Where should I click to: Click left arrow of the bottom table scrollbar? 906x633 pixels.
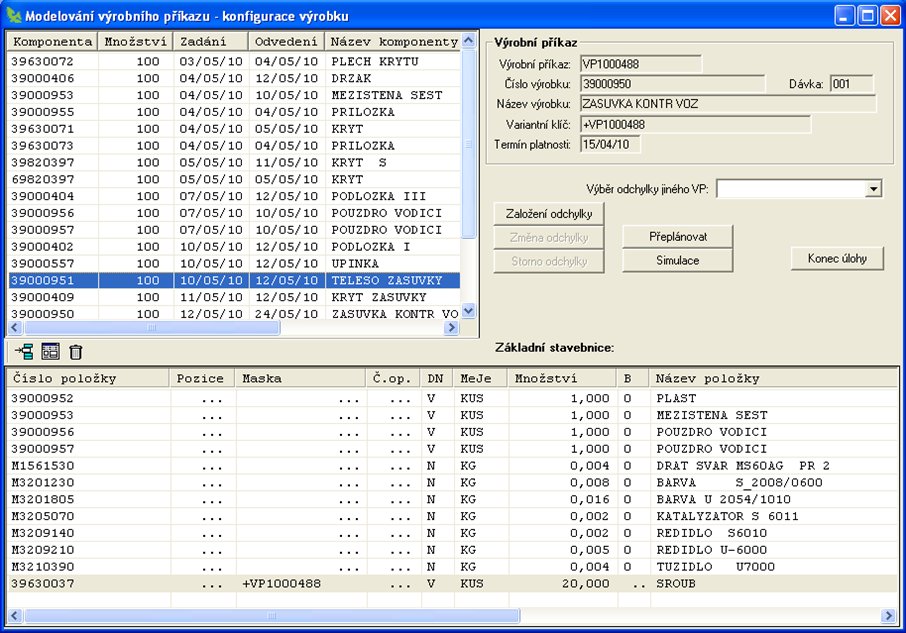15,616
